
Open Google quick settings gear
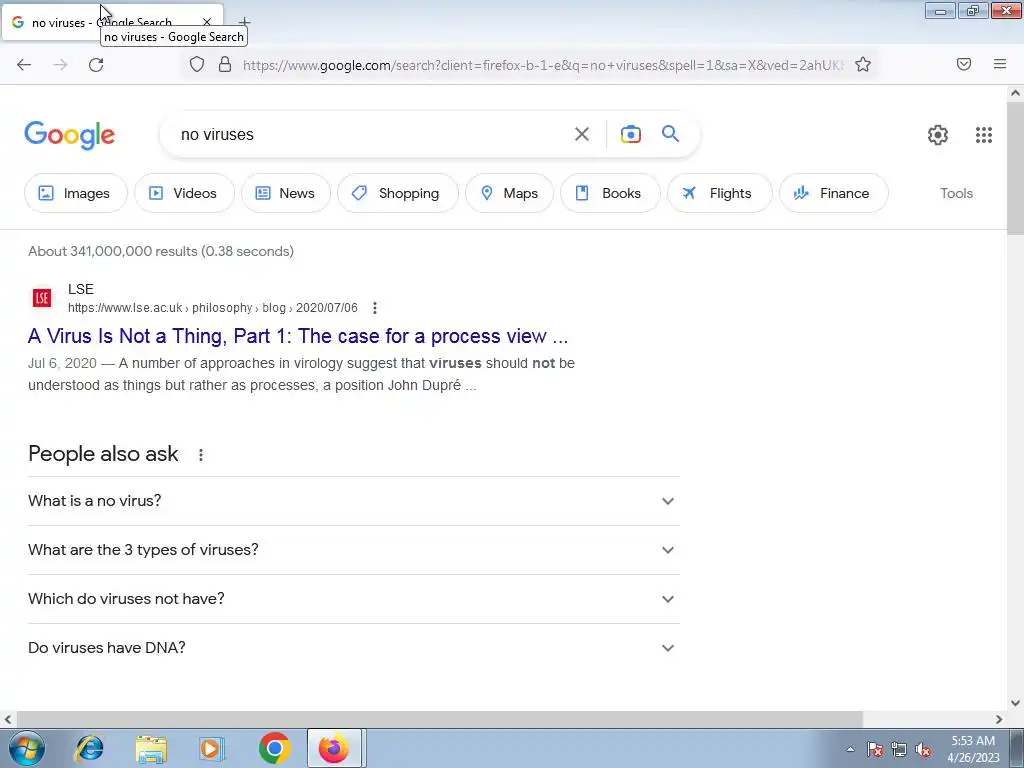click(937, 135)
